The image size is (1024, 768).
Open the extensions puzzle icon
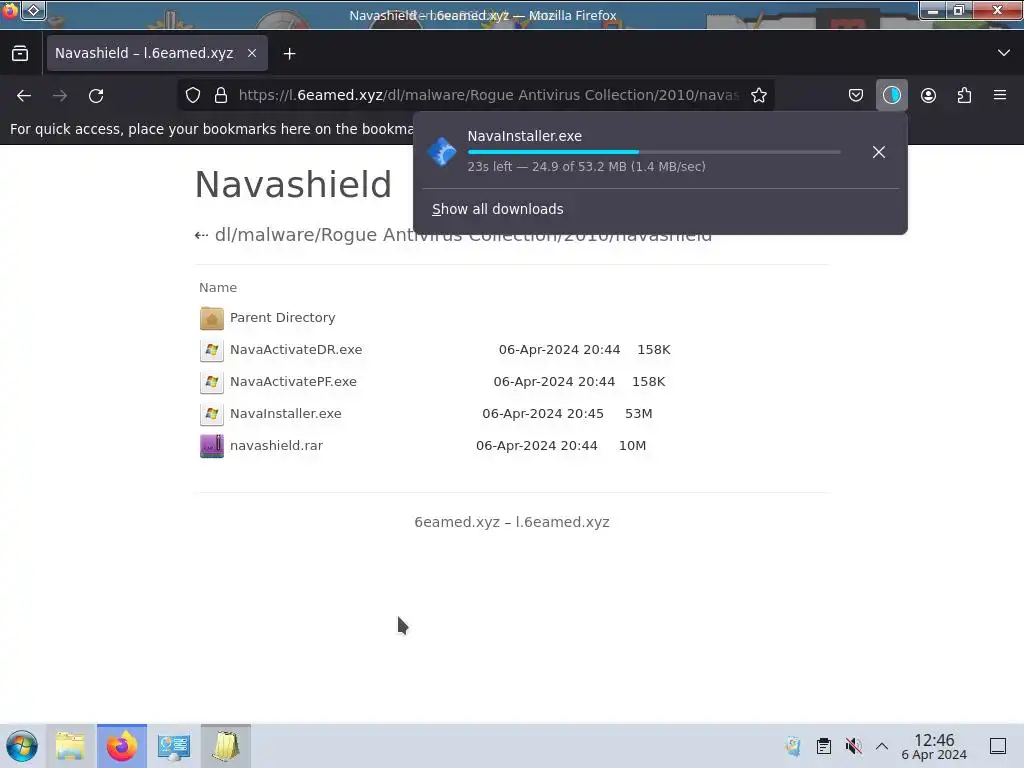point(964,95)
